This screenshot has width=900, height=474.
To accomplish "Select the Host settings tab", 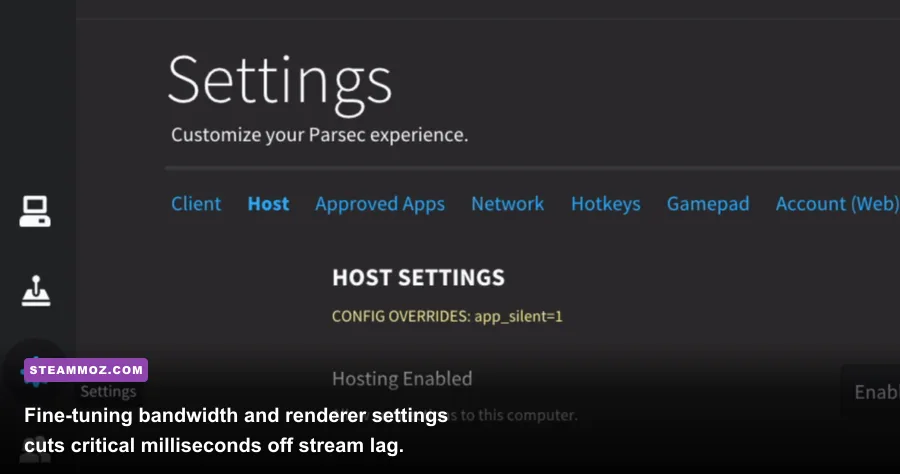I will [x=268, y=204].
